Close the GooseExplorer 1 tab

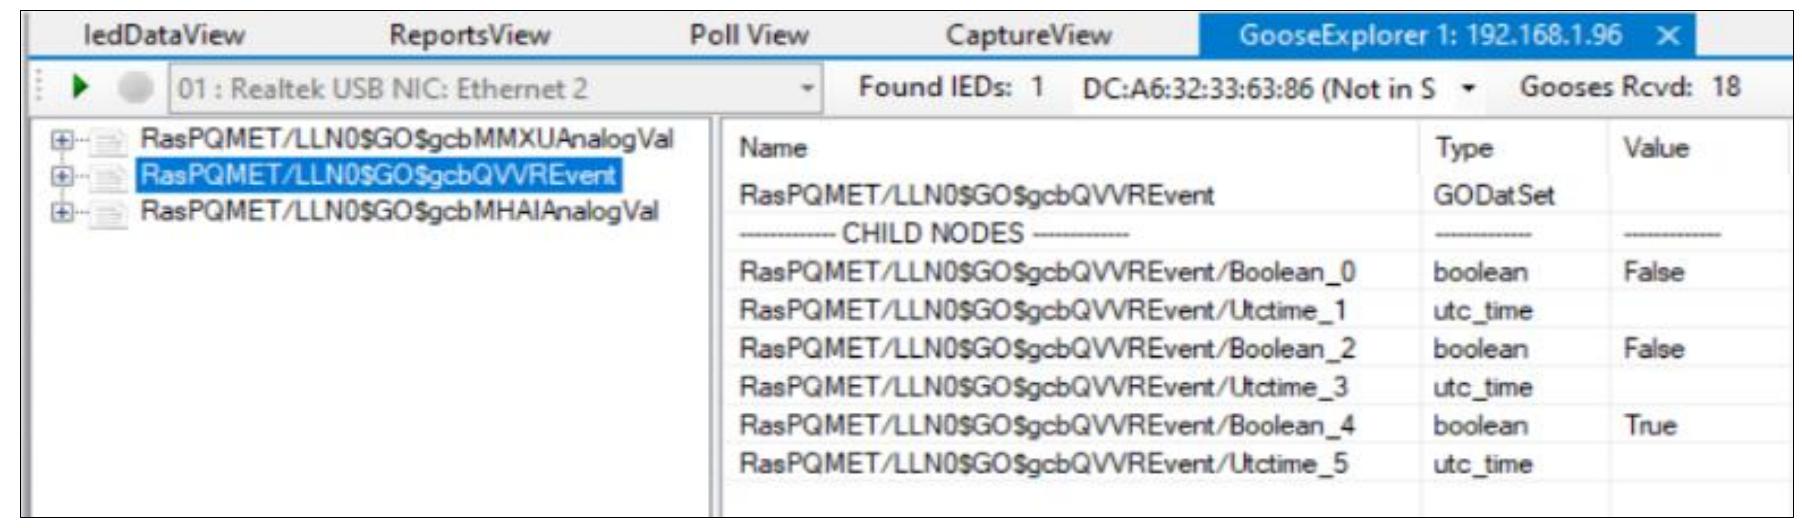1667,36
